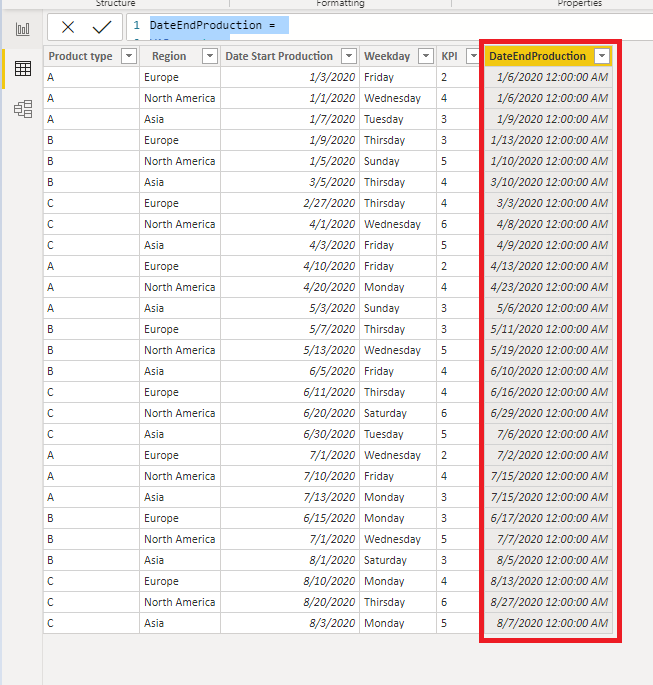The width and height of the screenshot is (653, 685).
Task: Select the 4/8/2020 12:00:00 AM cell
Action: [548, 224]
